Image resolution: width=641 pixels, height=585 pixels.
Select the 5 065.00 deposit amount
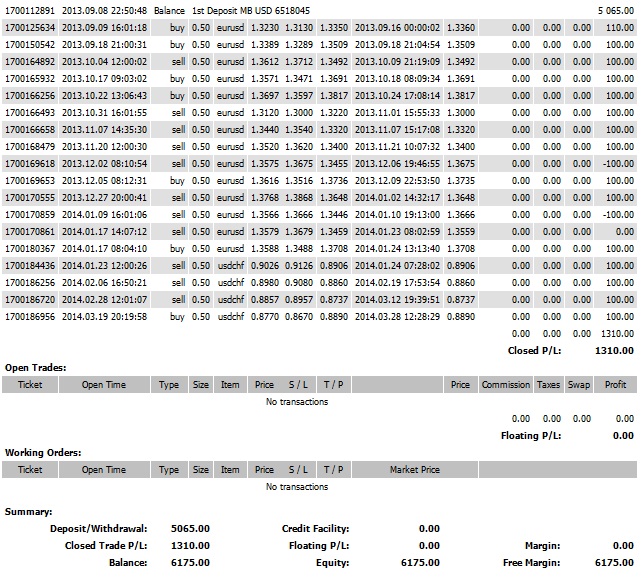pos(616,11)
